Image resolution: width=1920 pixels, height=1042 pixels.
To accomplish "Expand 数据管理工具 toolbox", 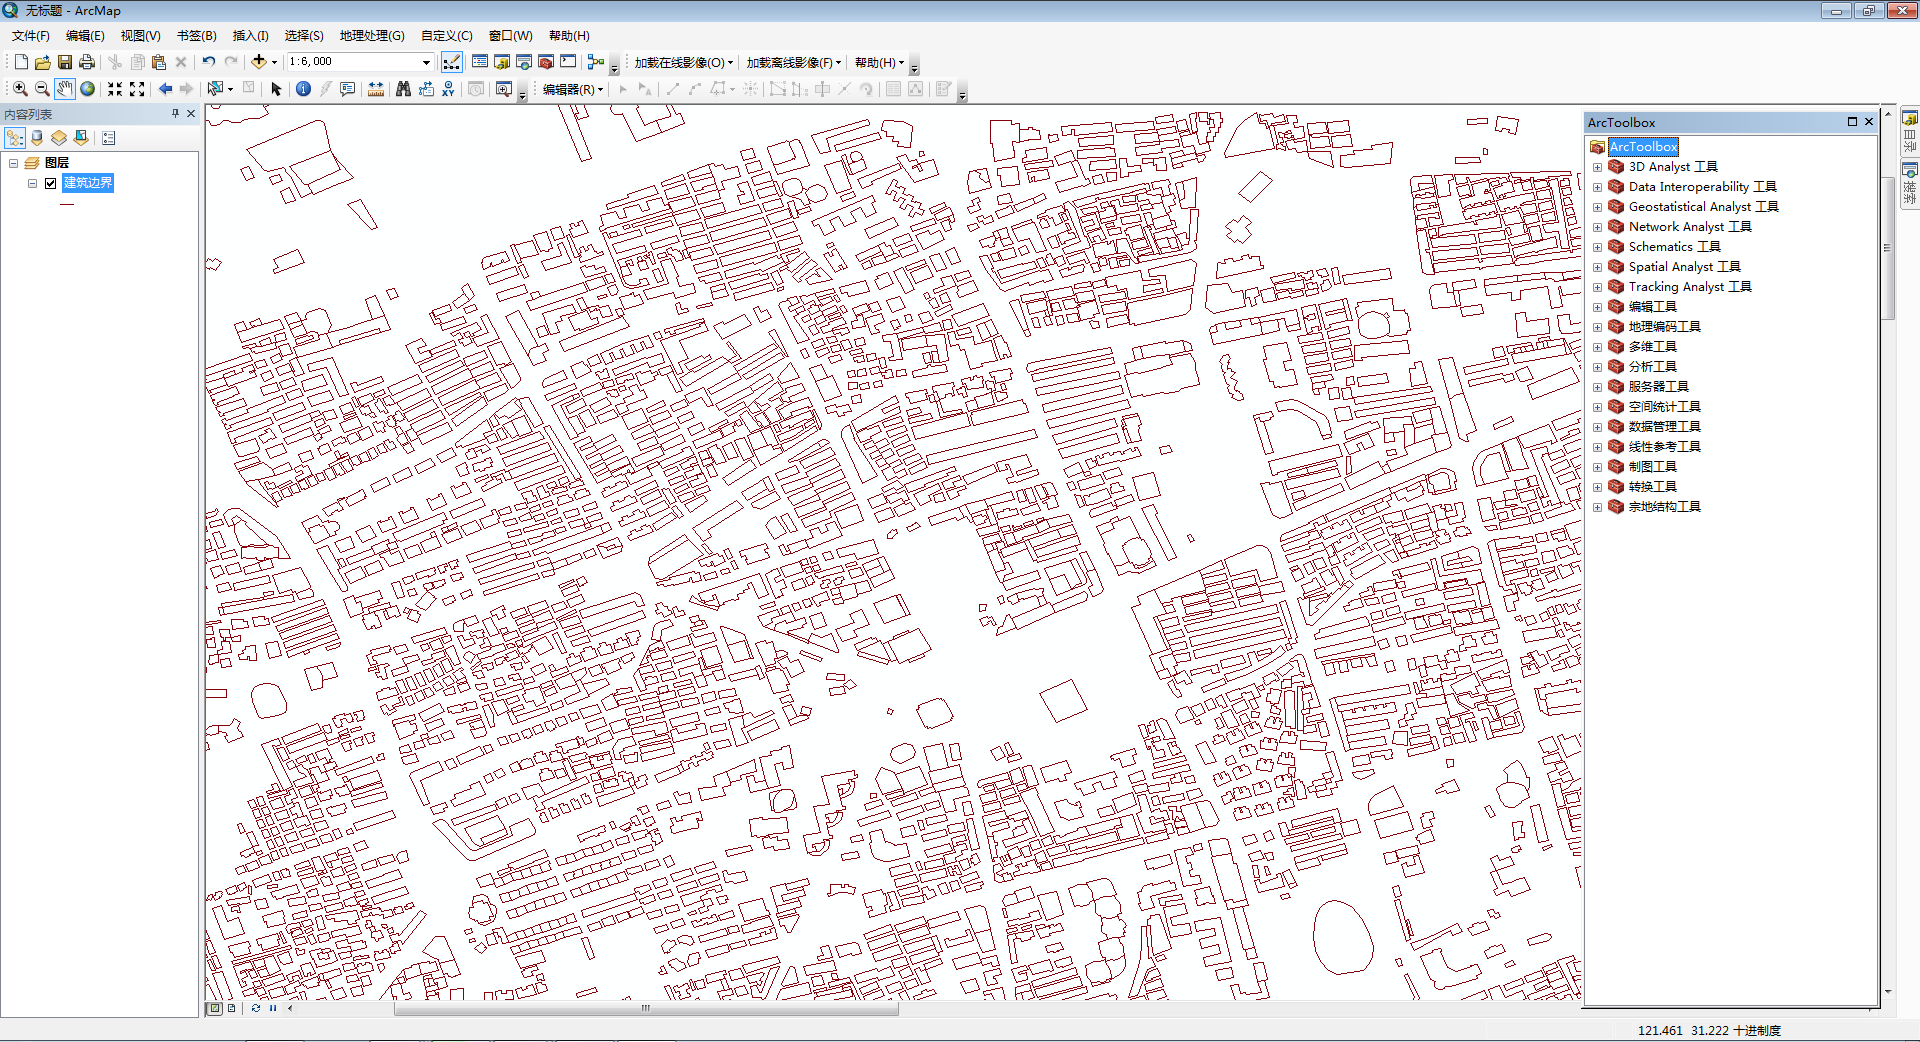I will 1597,427.
